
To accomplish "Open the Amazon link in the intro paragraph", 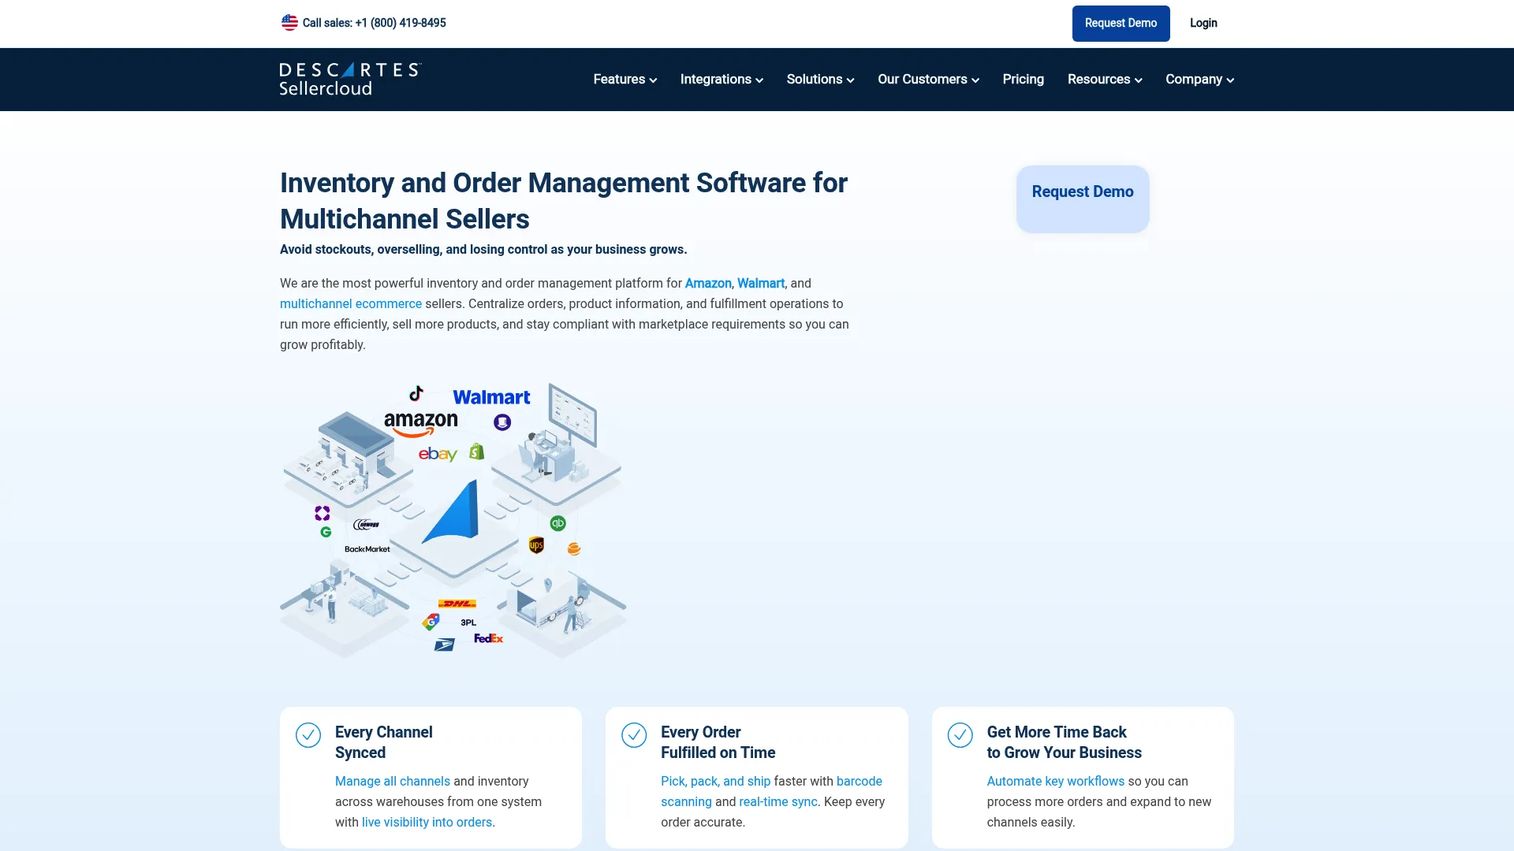I will (x=708, y=283).
